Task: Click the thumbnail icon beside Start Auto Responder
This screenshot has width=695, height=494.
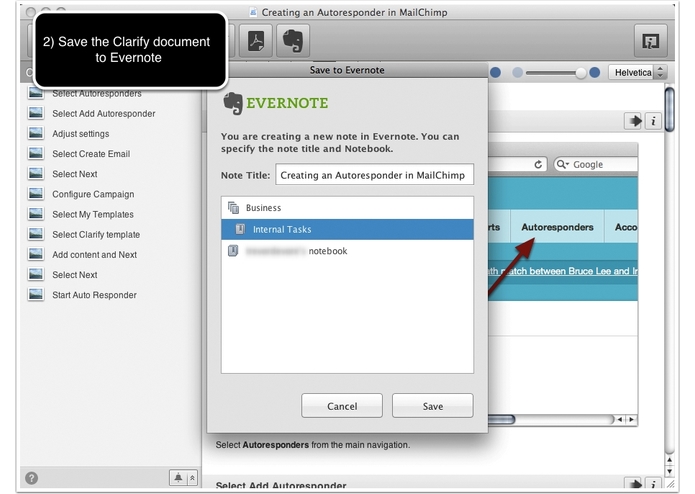Action: tap(36, 294)
